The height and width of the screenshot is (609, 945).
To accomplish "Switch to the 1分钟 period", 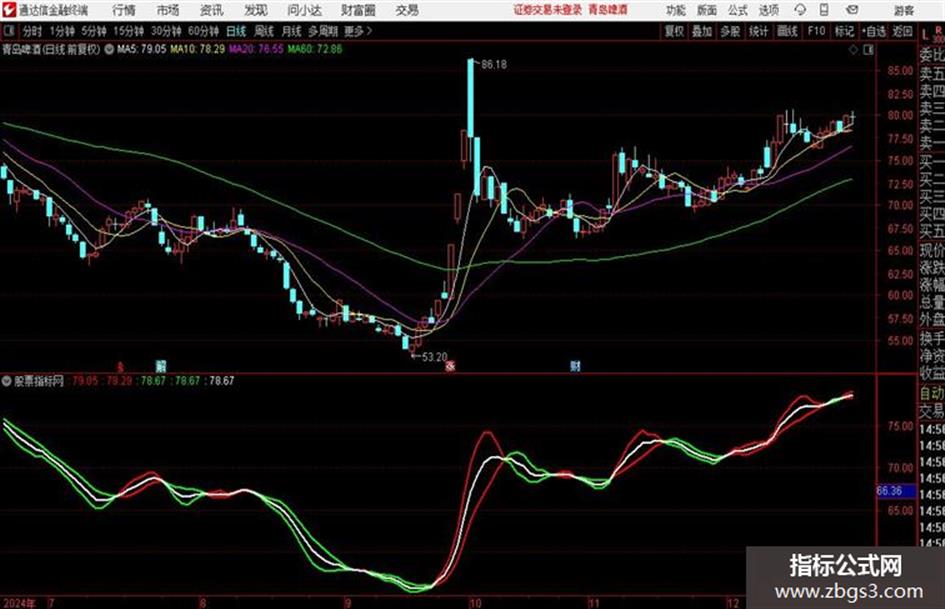I will [61, 31].
